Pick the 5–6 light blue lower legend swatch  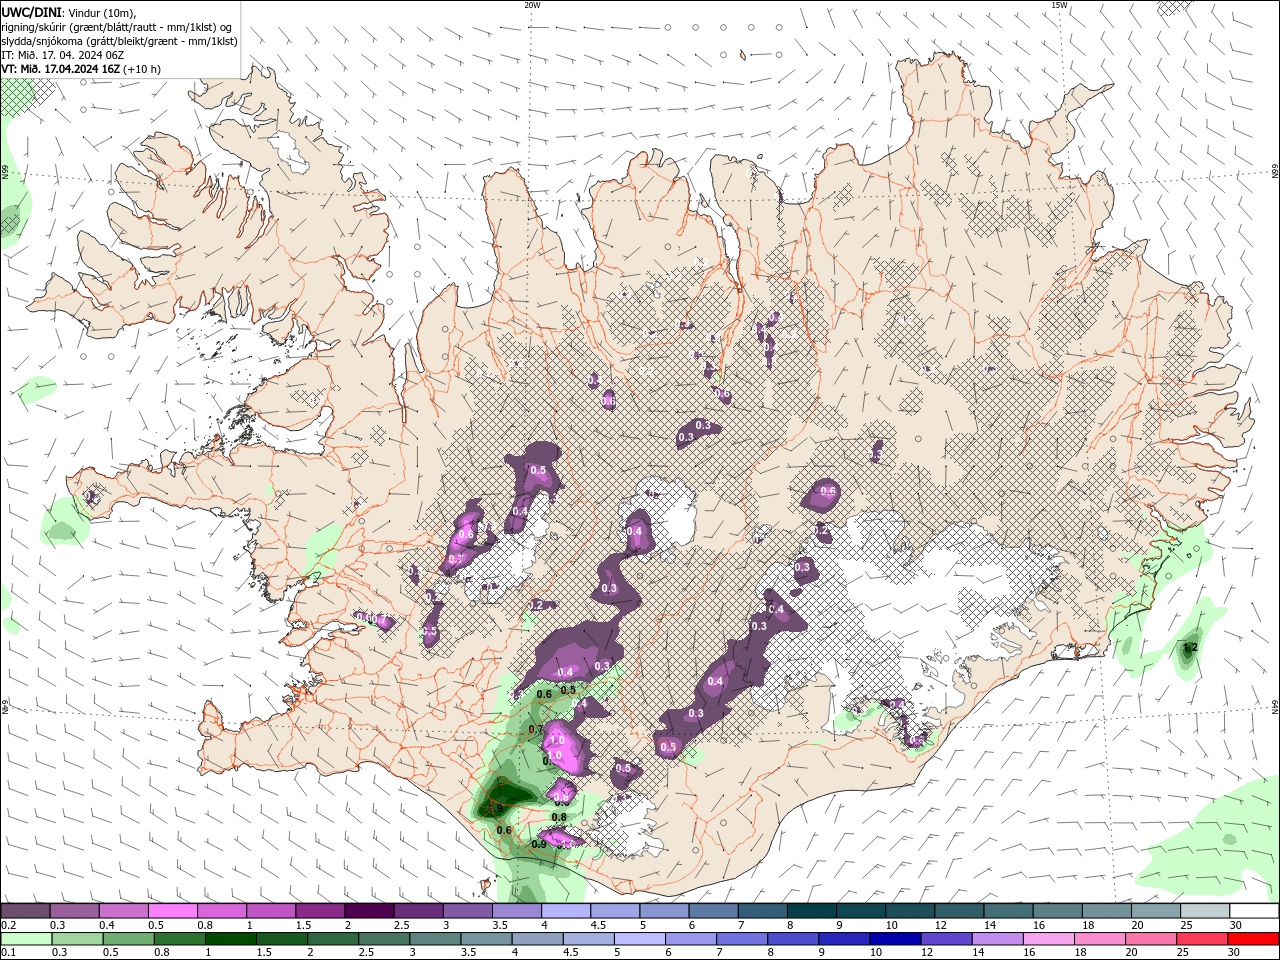(x=638, y=939)
